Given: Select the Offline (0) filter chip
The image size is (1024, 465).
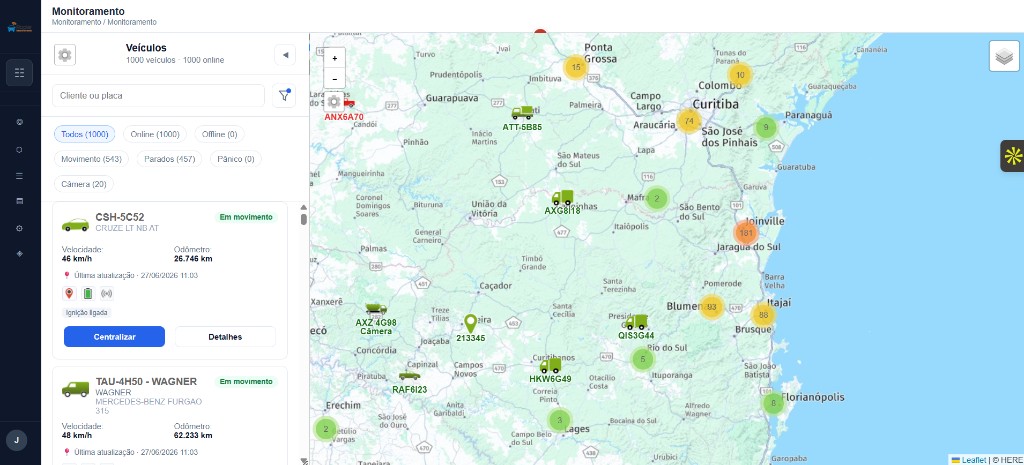Looking at the screenshot, I should [x=219, y=134].
